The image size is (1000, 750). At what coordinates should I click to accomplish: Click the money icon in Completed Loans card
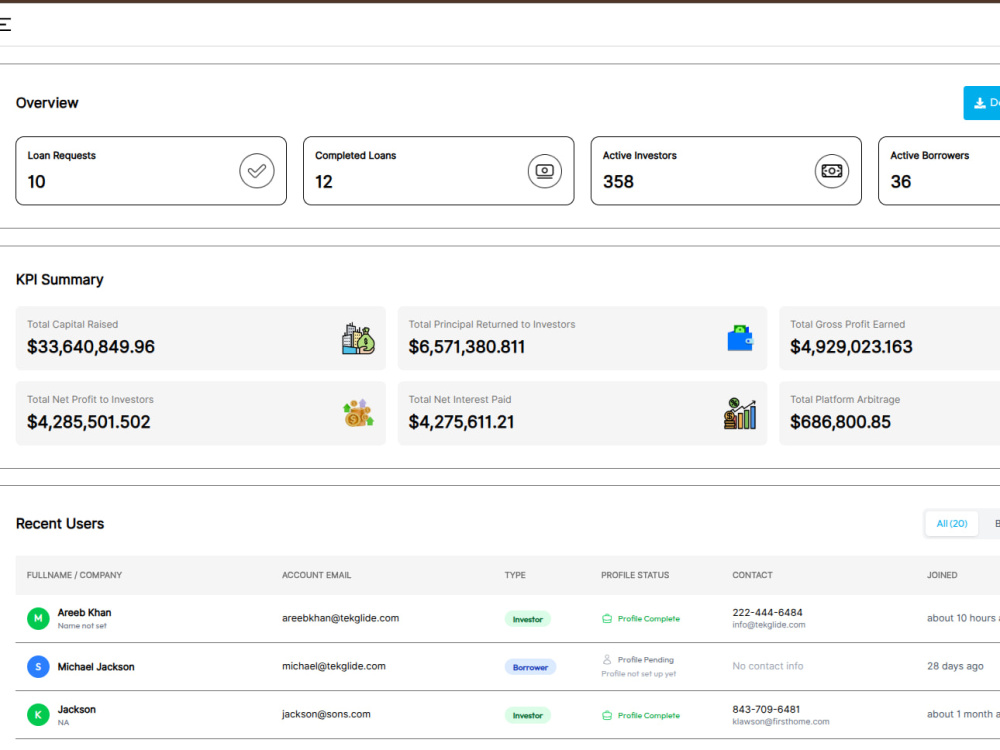(545, 171)
